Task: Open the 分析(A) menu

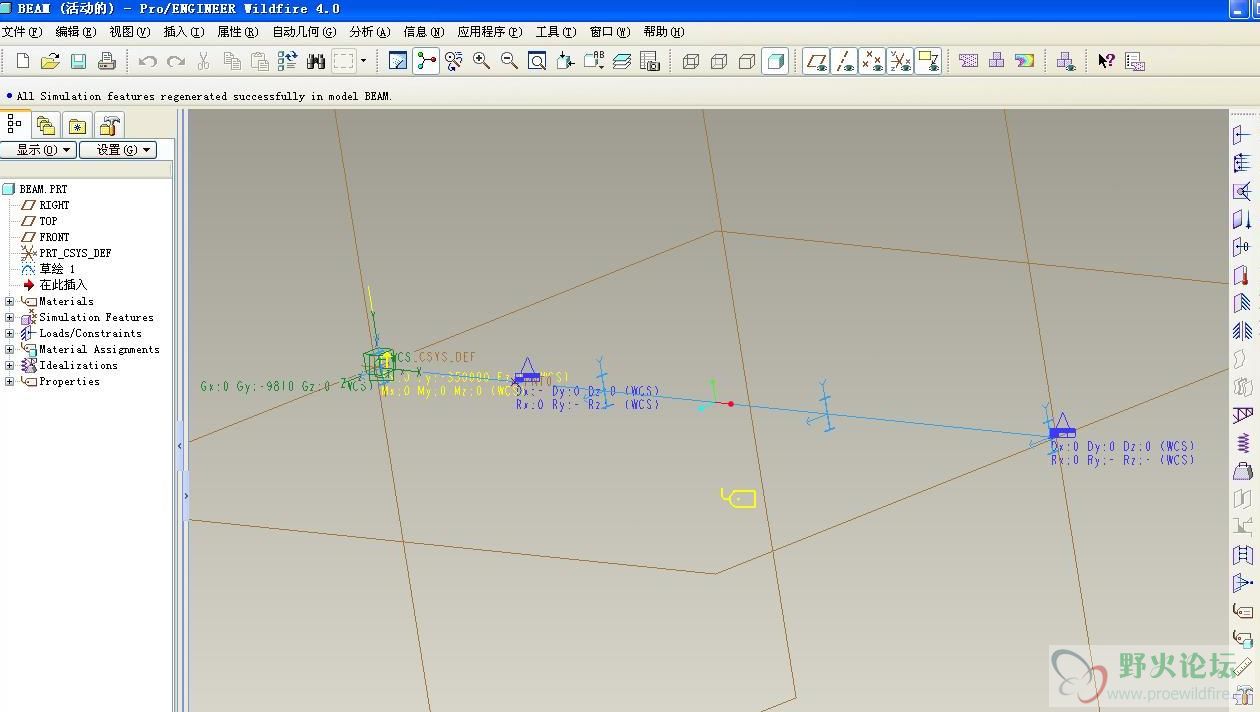Action: [x=369, y=32]
